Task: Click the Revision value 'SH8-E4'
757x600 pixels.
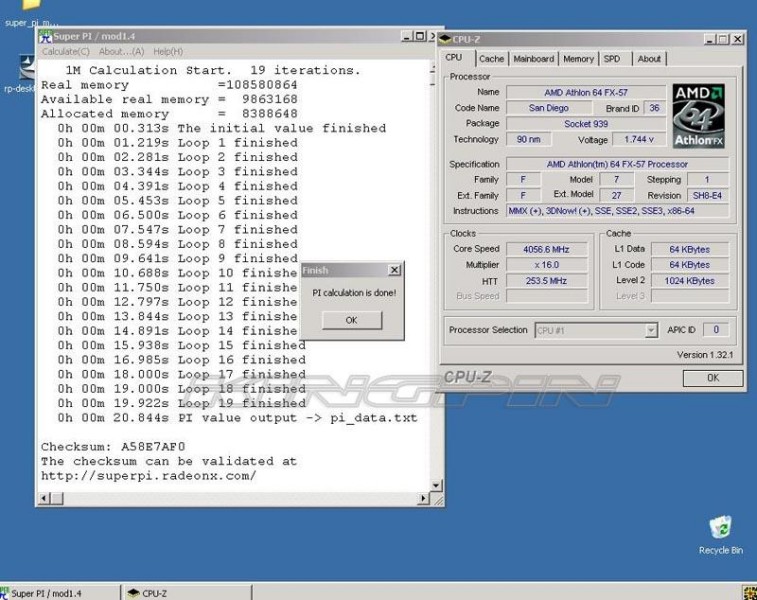Action: (707, 195)
